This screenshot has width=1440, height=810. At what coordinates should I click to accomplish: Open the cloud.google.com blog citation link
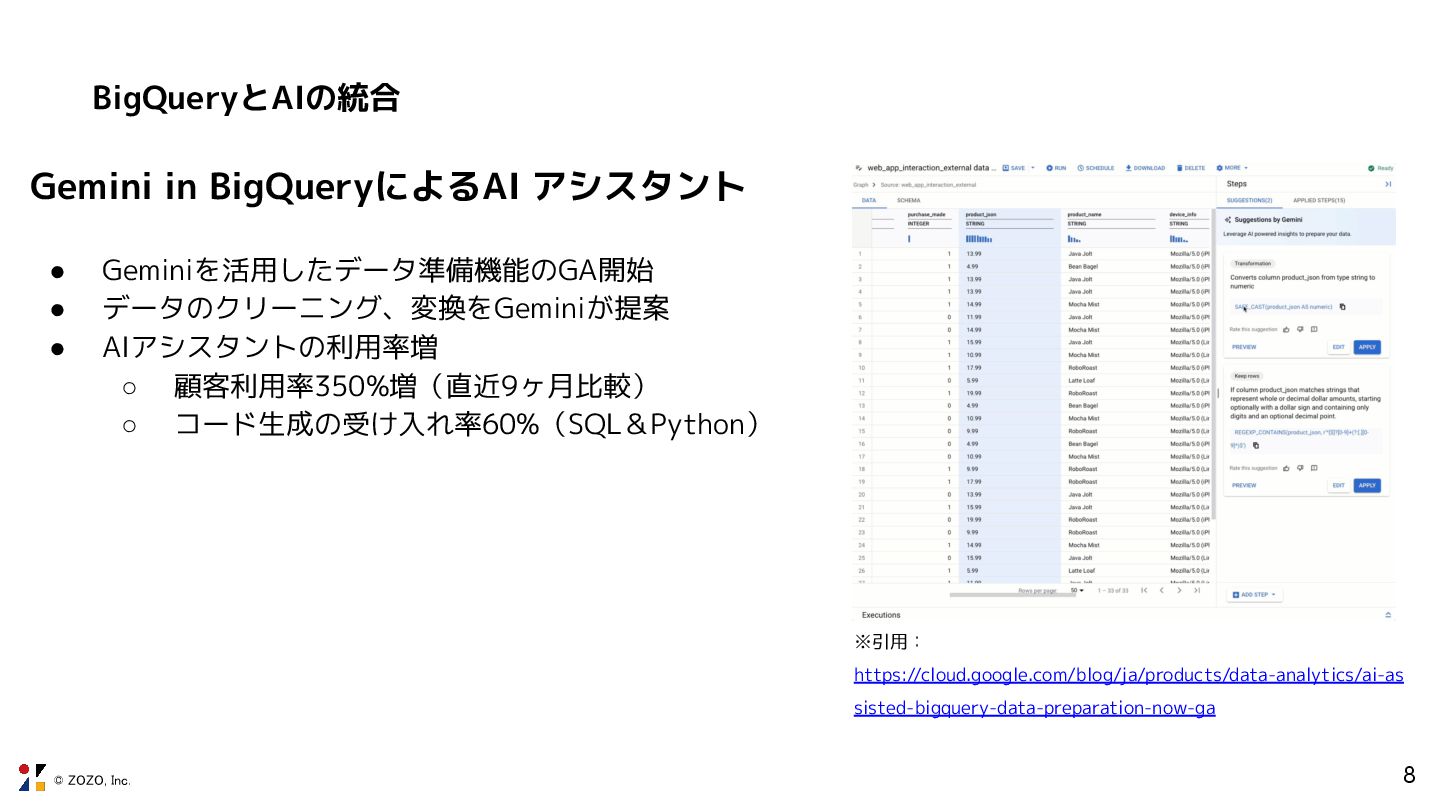click(x=1128, y=691)
